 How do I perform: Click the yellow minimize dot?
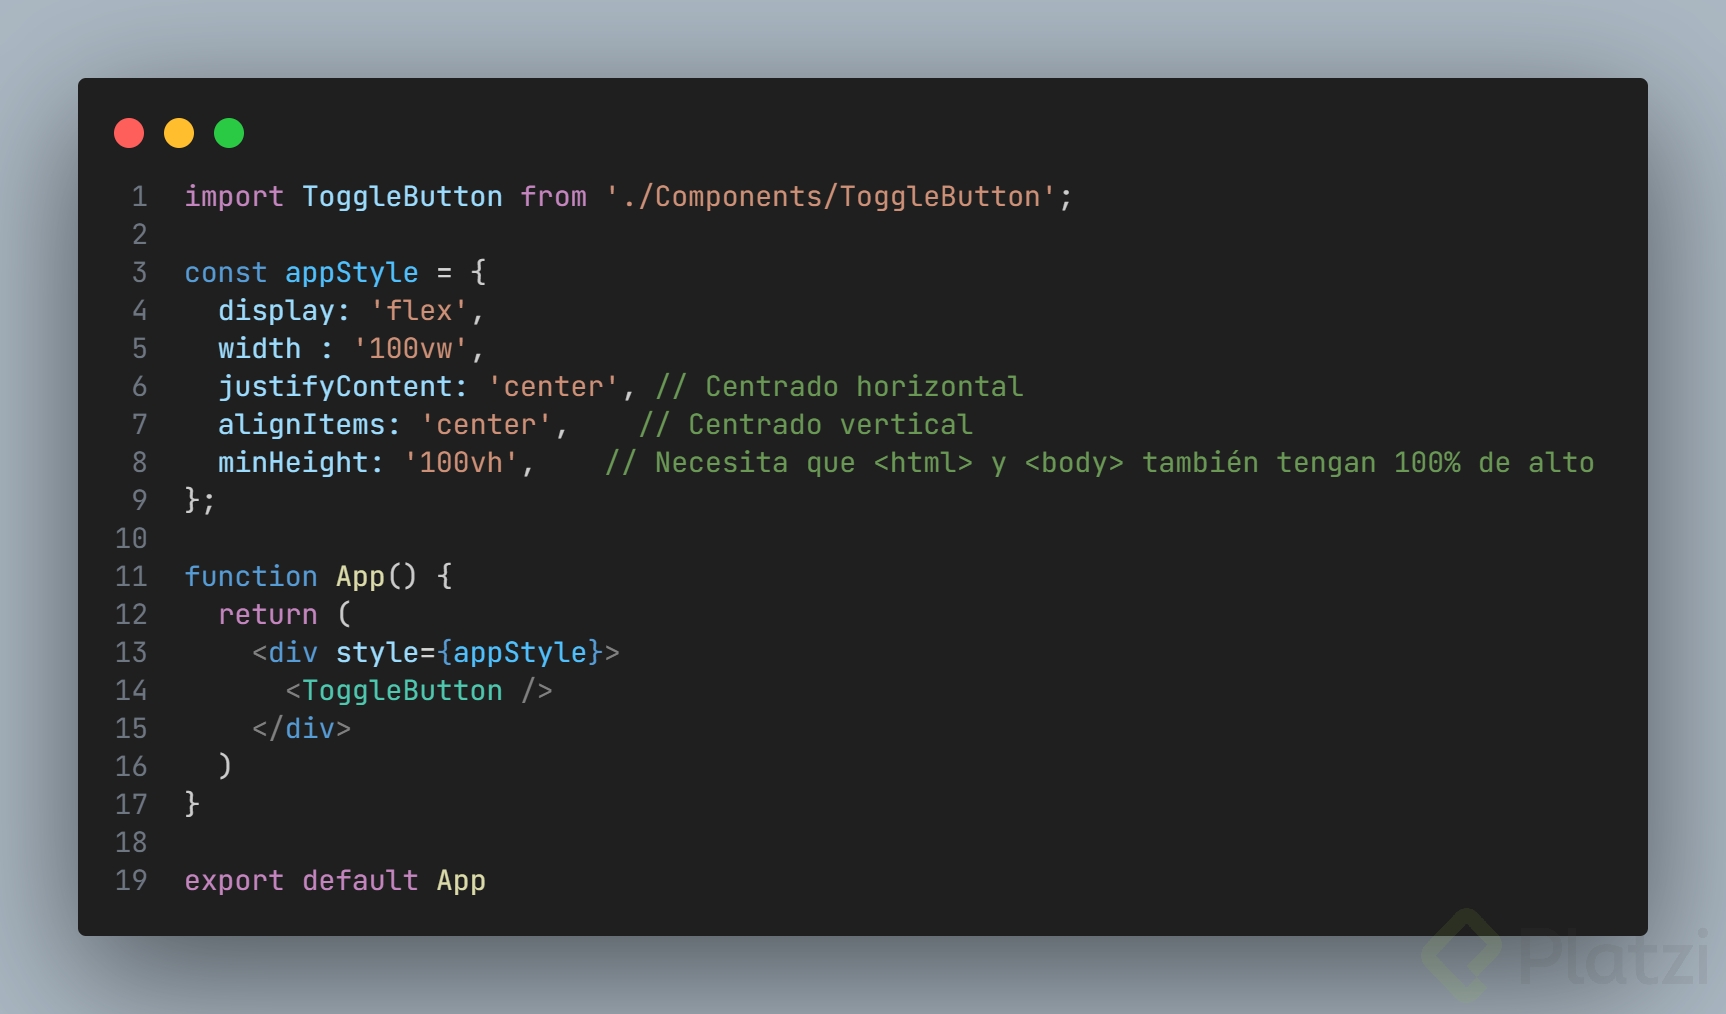point(179,133)
